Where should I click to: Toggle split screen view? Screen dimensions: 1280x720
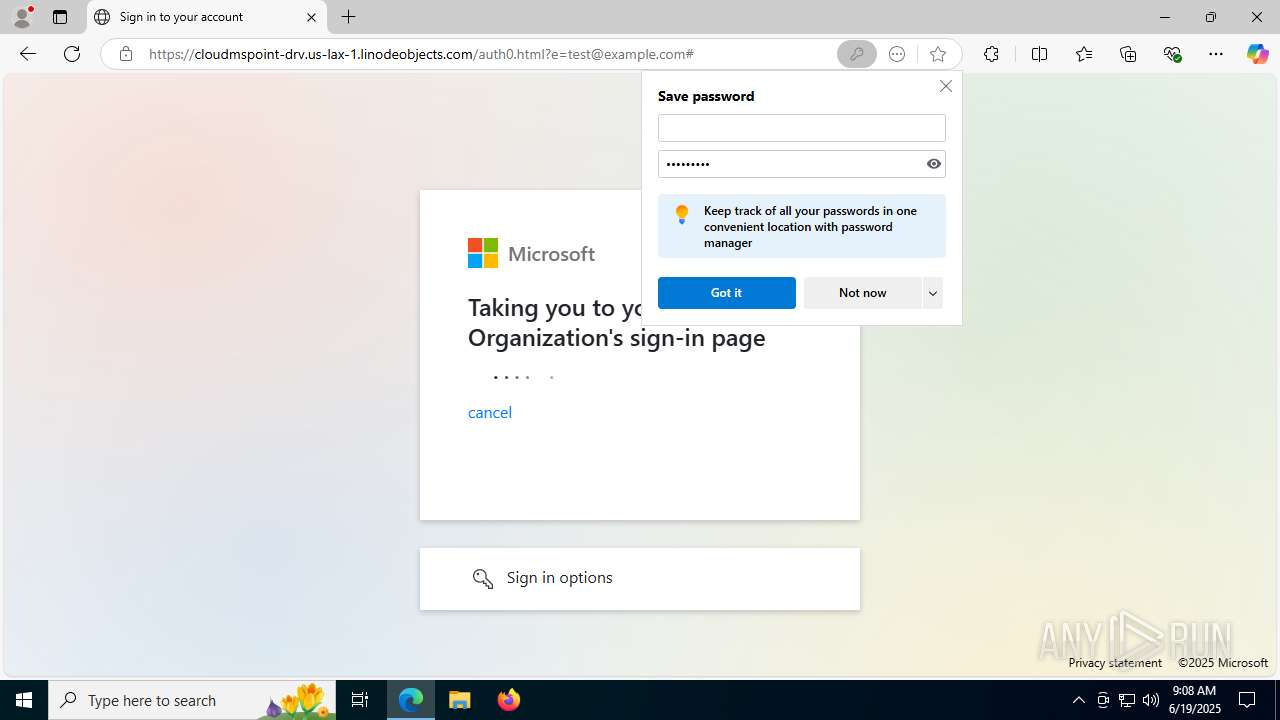tap(1039, 54)
